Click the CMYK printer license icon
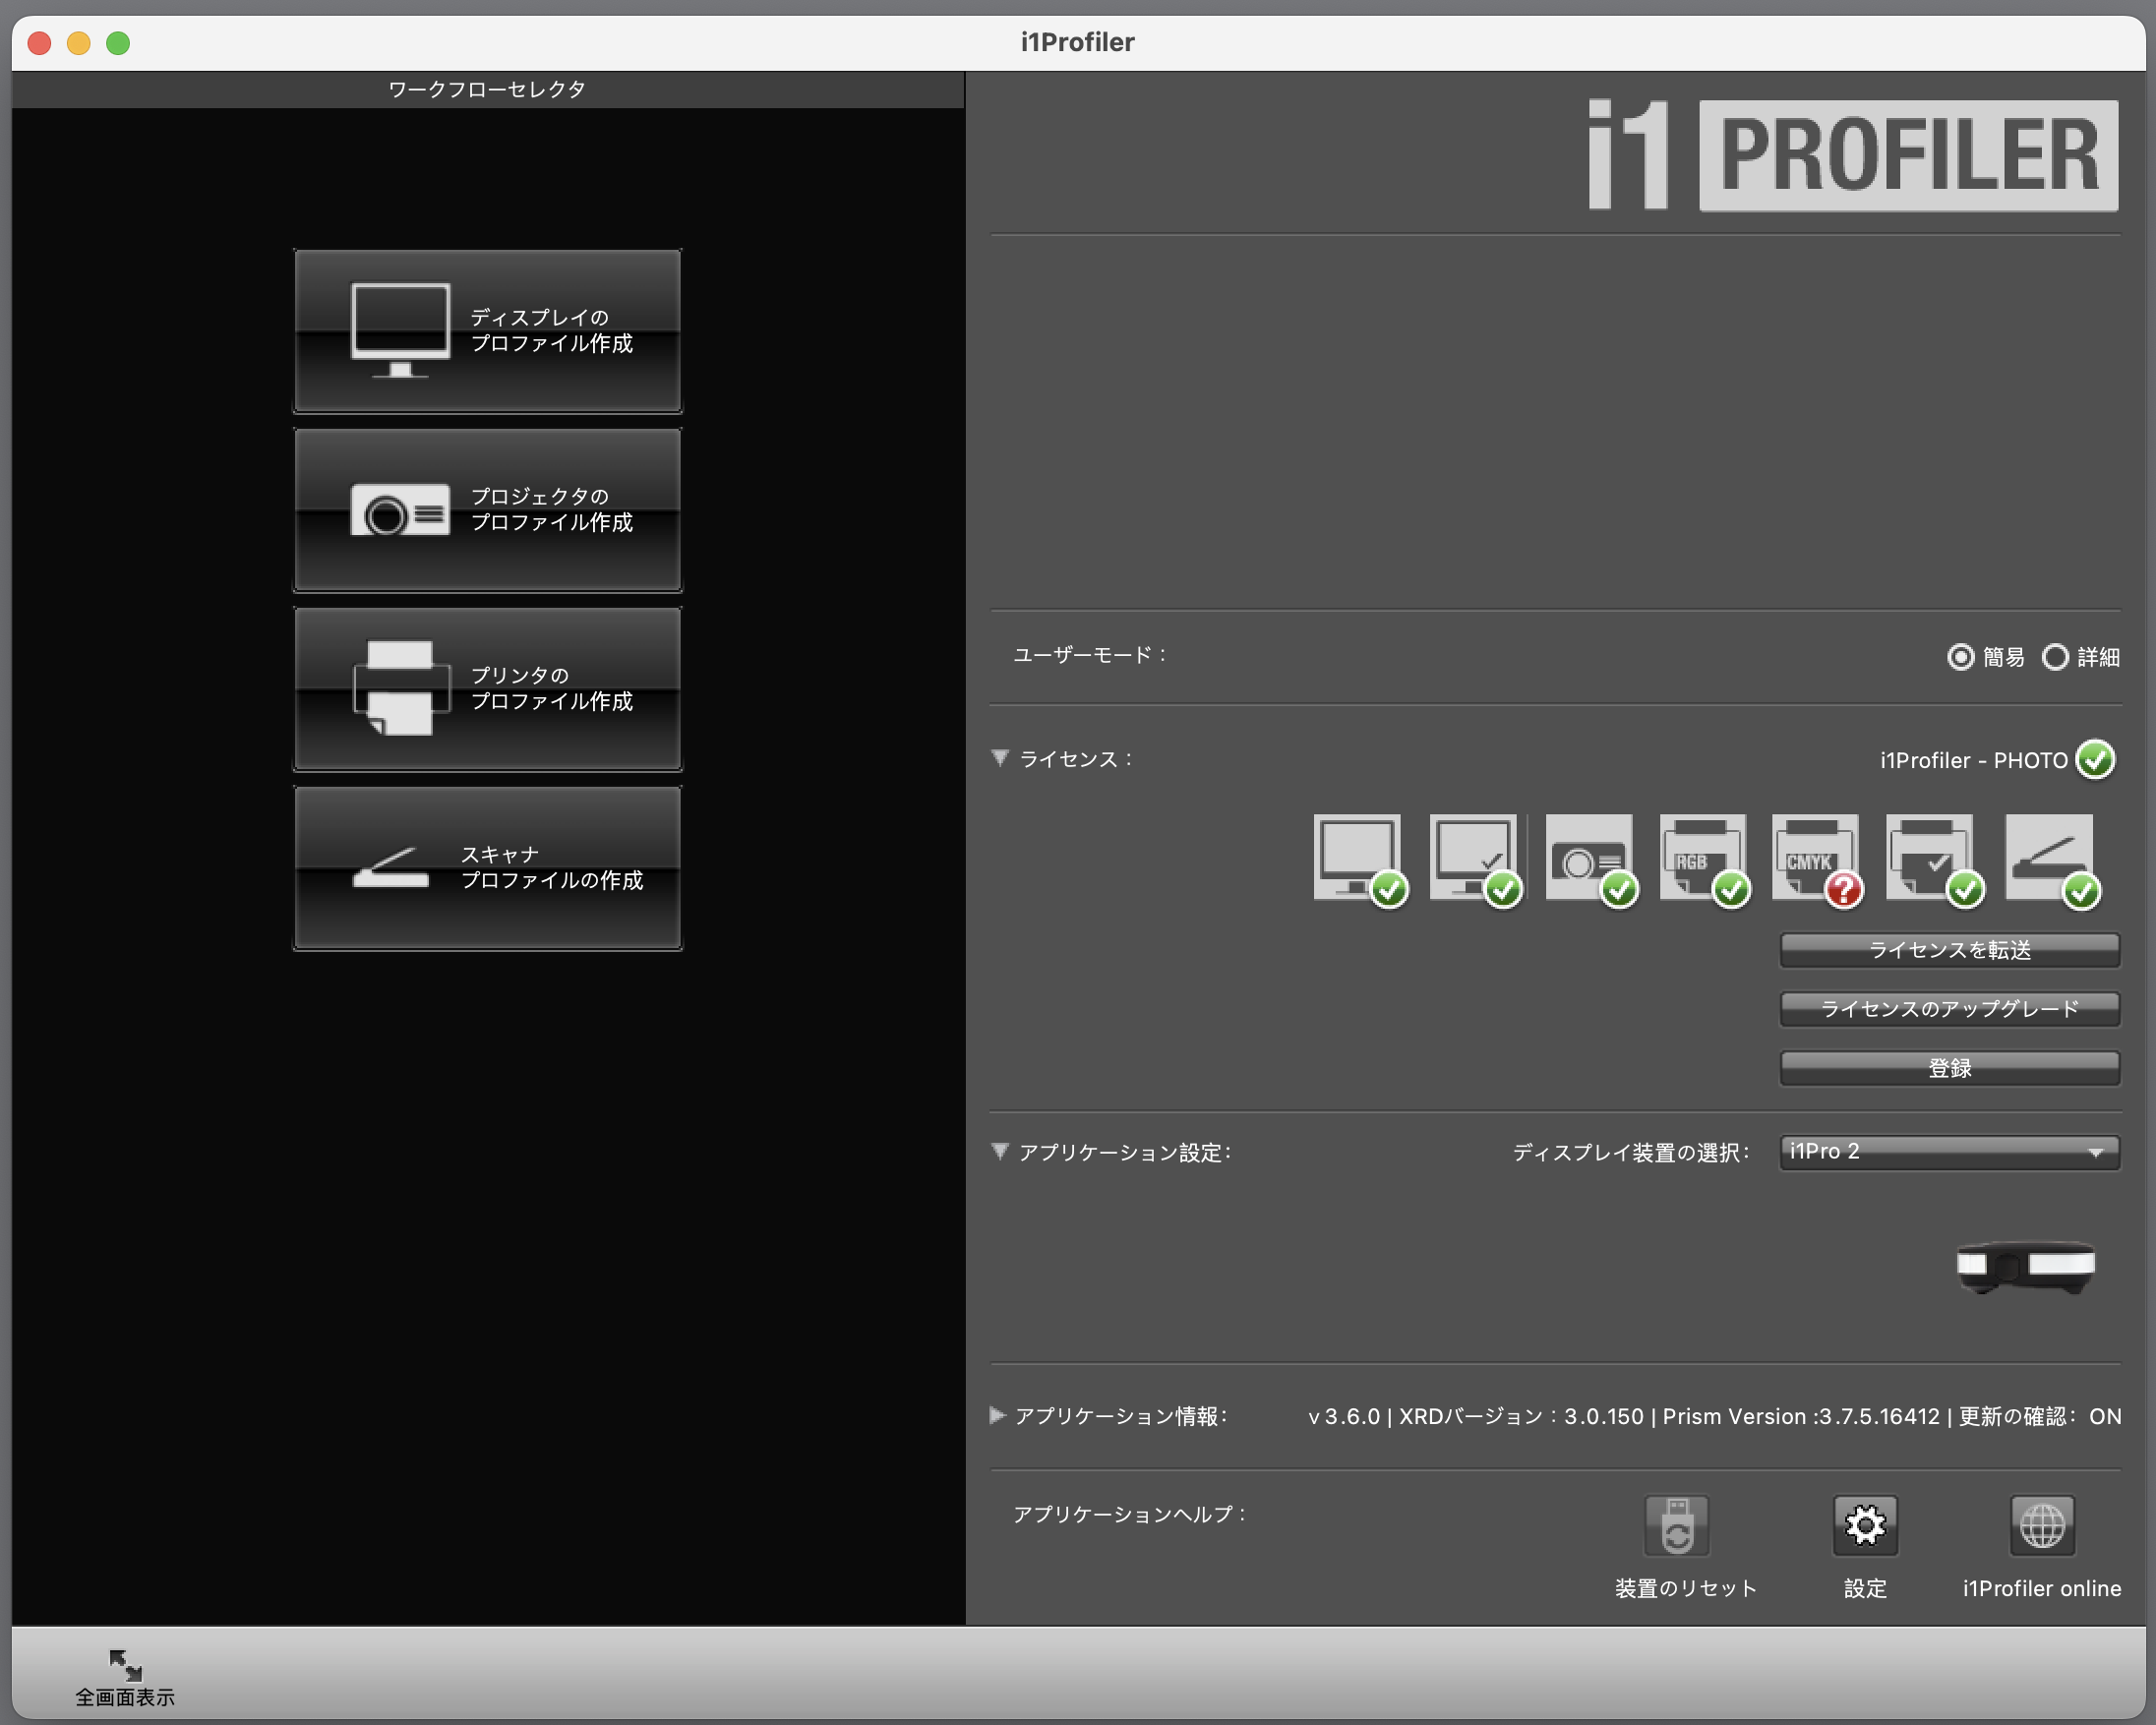The height and width of the screenshot is (1725, 2156). tap(1817, 859)
